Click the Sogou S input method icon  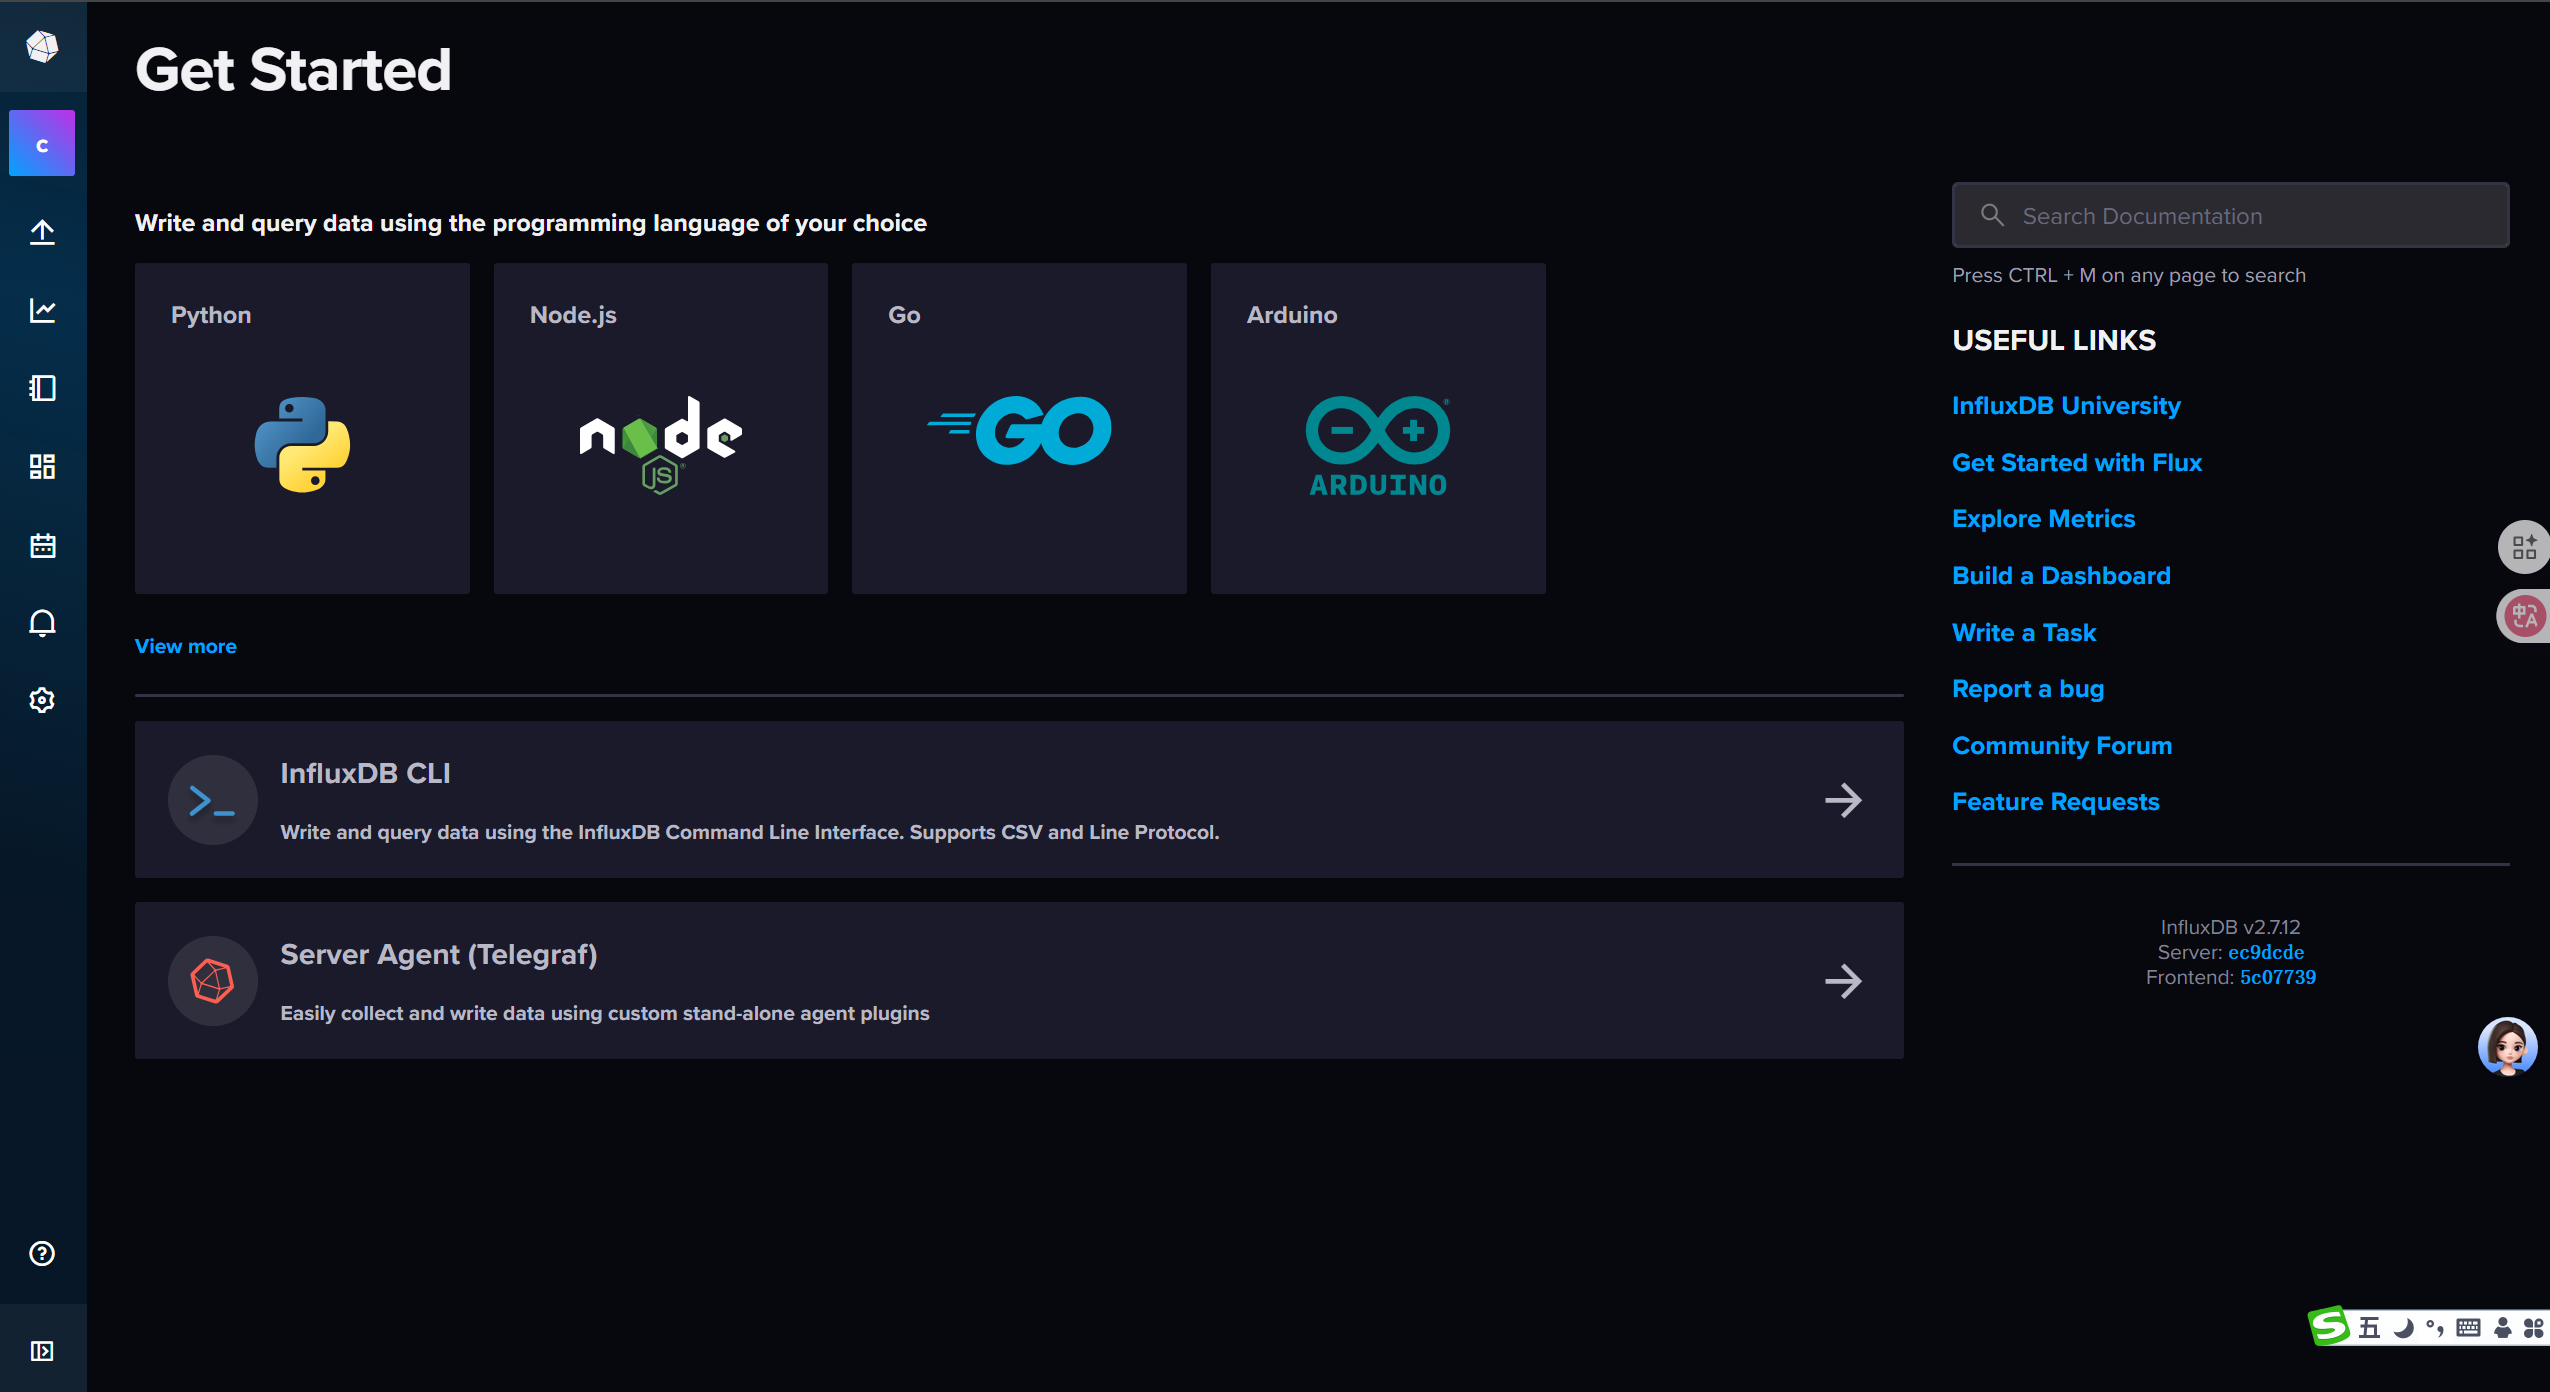(x=2330, y=1326)
